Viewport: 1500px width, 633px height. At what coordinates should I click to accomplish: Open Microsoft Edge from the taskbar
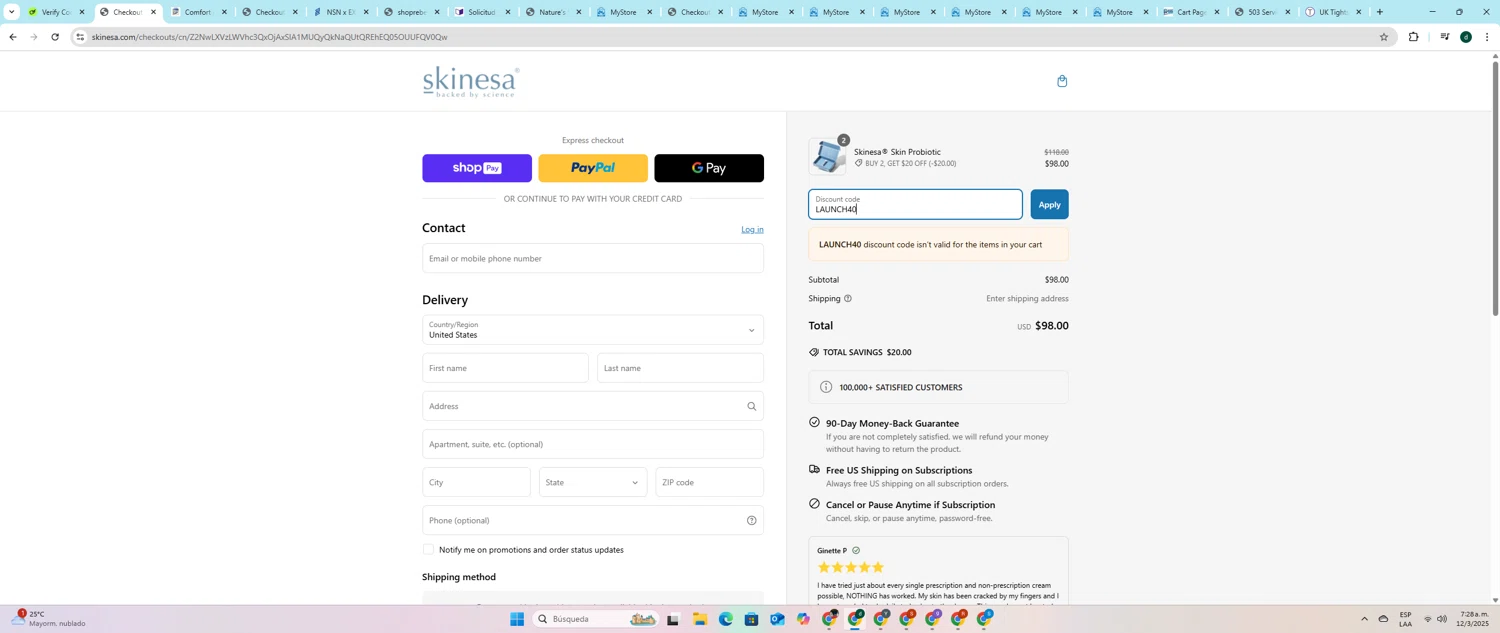point(725,619)
